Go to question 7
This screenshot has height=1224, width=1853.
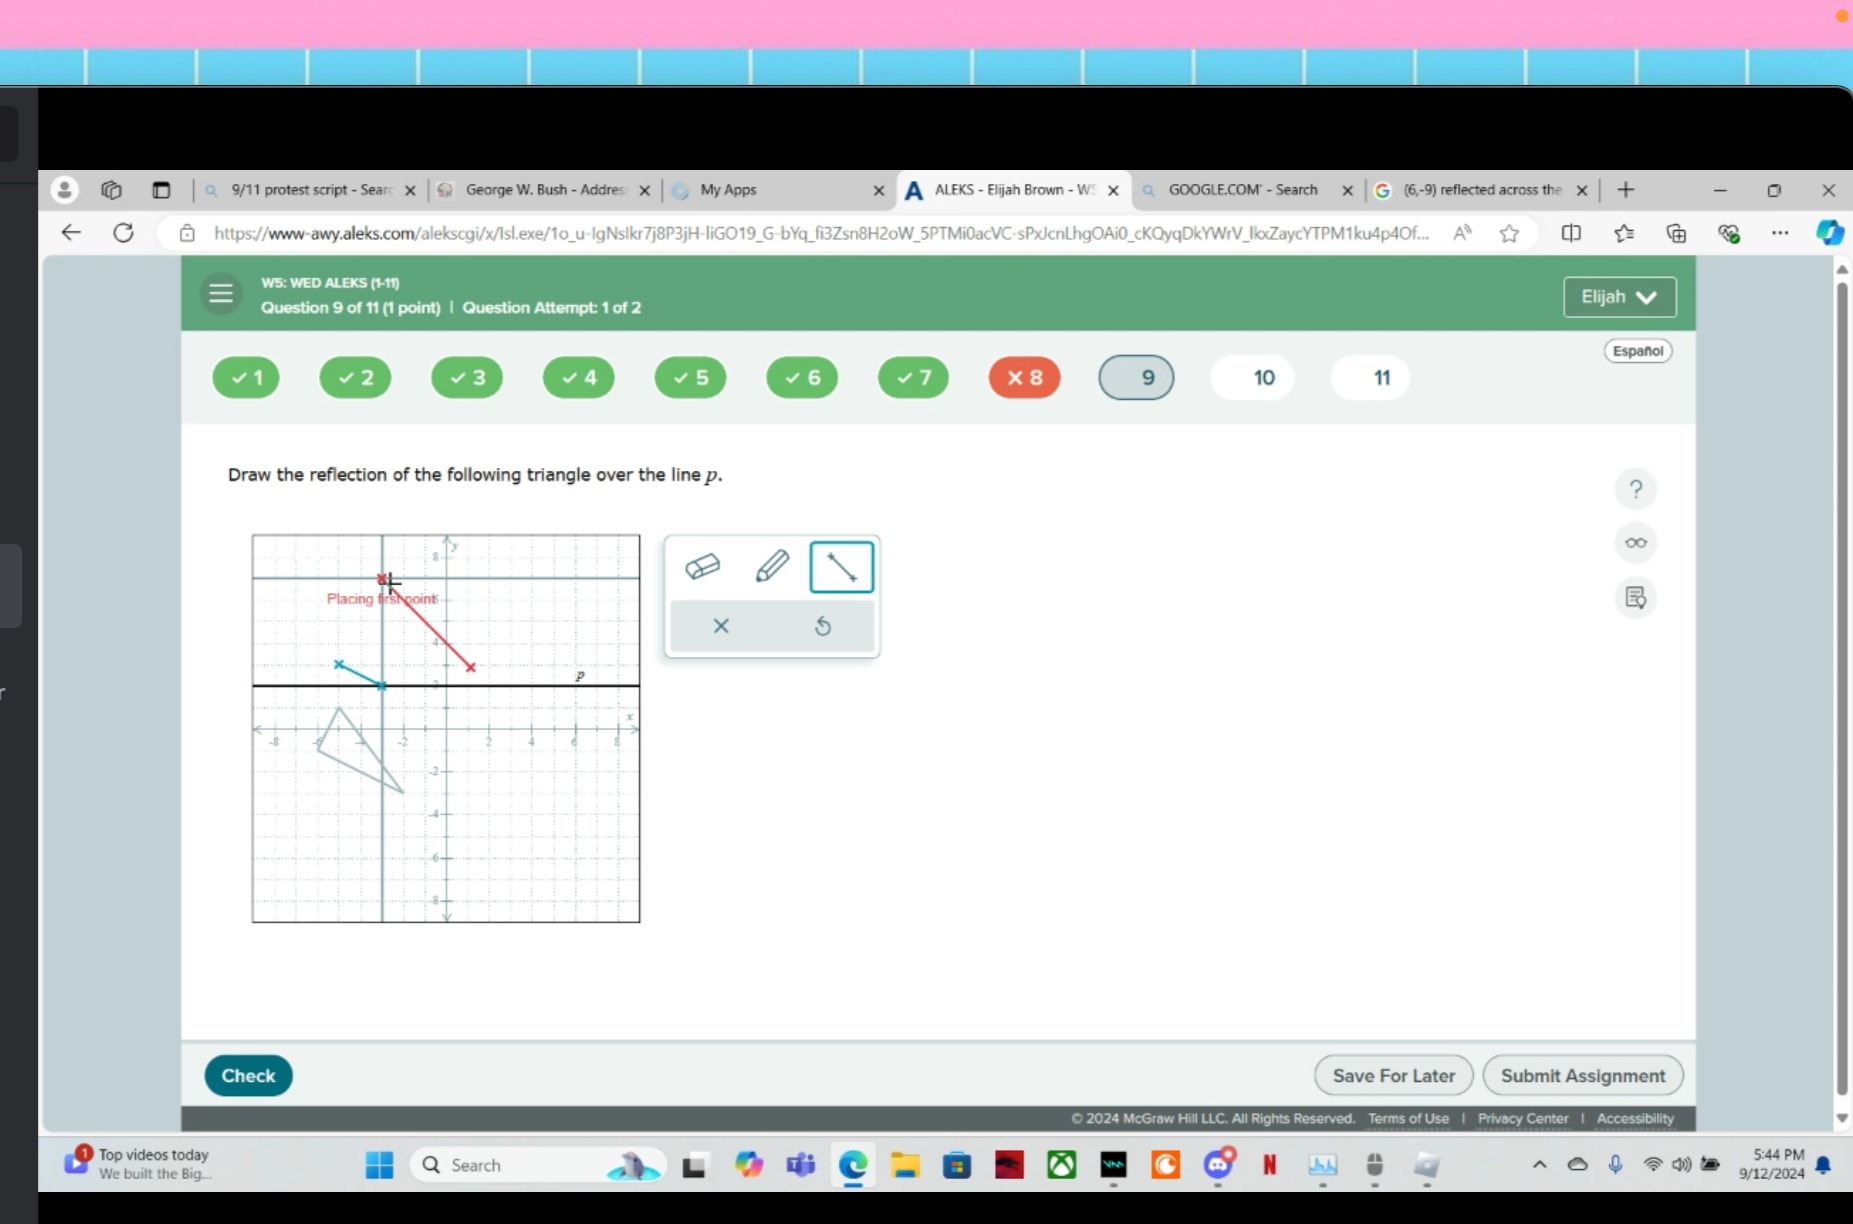913,378
